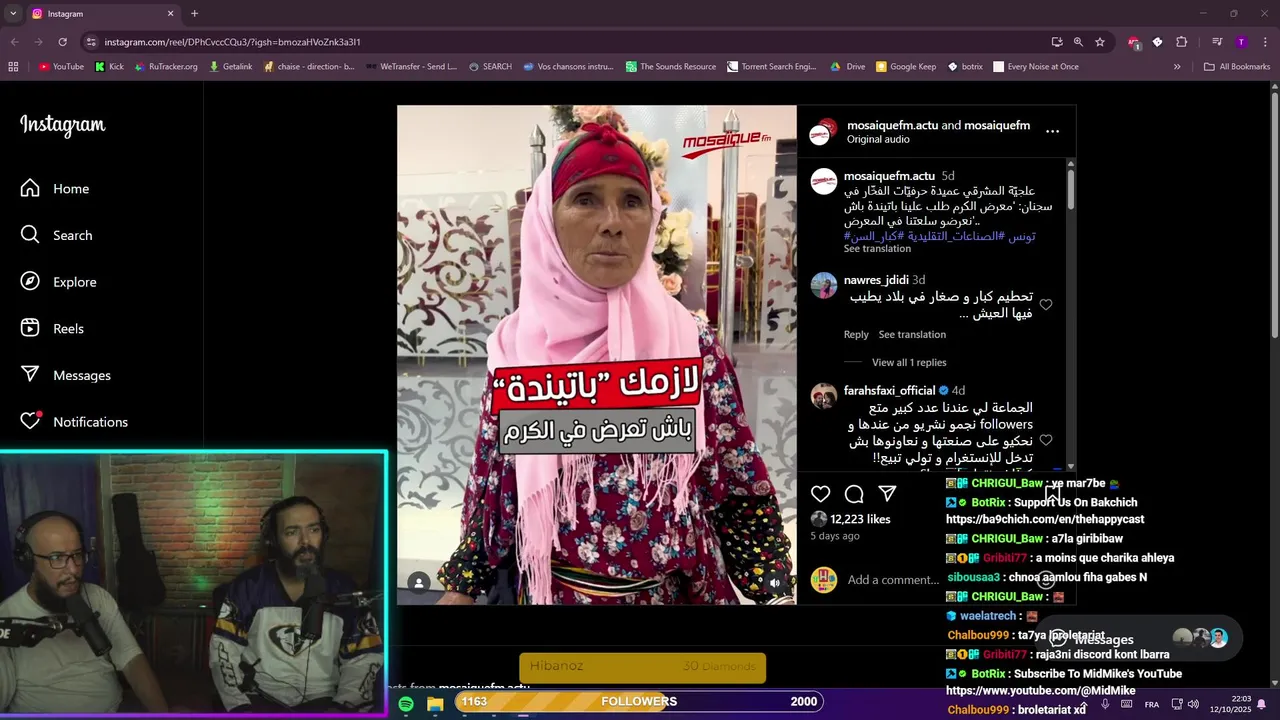Go to Explore in Instagram sidebar
1280x720 pixels.
pyautogui.click(x=59, y=282)
